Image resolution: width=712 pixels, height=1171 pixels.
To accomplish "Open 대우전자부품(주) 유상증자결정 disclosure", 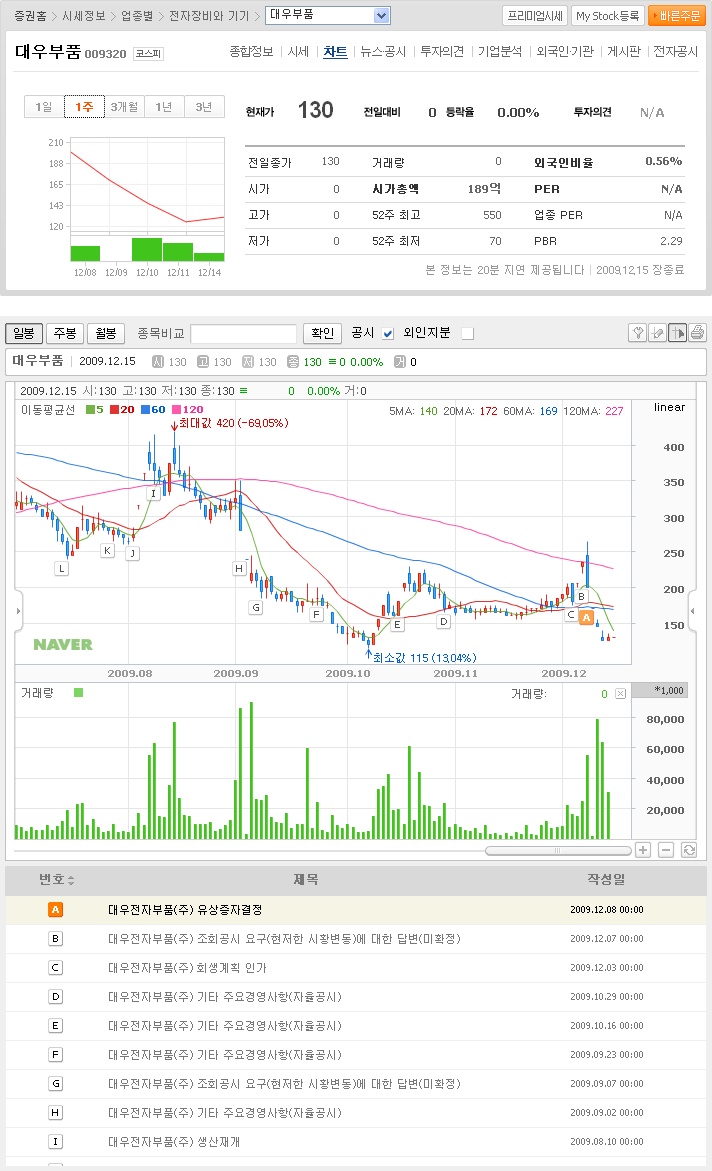I will pyautogui.click(x=185, y=910).
